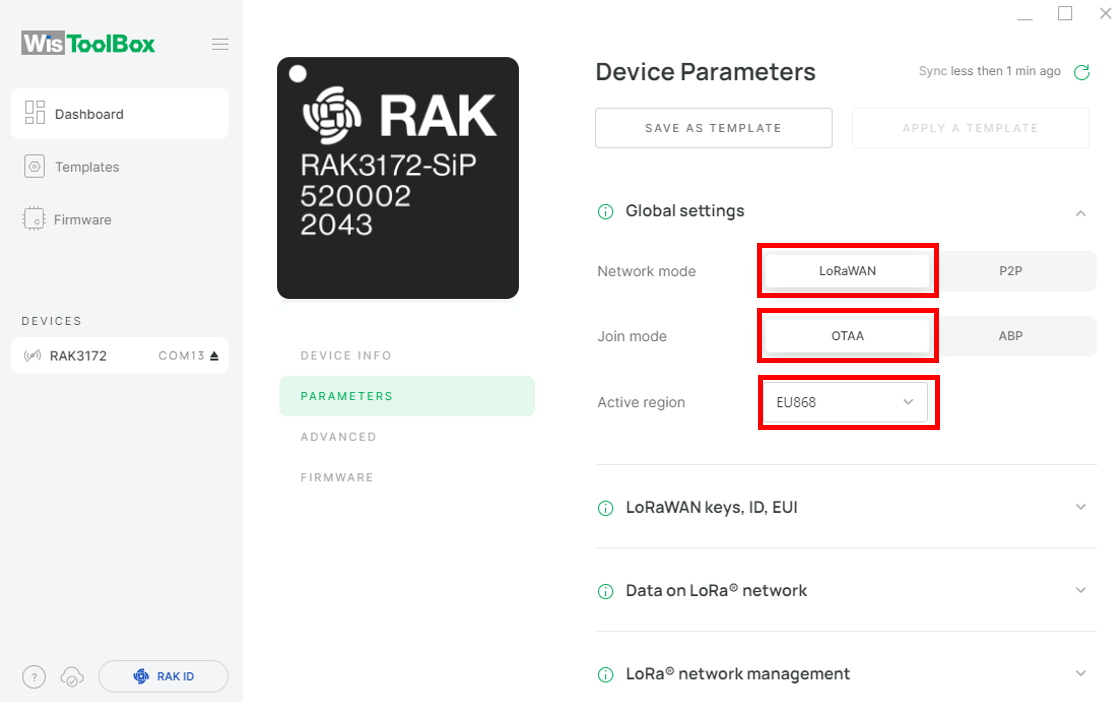Viewport: 1117px width, 702px height.
Task: Show info for LoRa network management
Action: coord(606,675)
